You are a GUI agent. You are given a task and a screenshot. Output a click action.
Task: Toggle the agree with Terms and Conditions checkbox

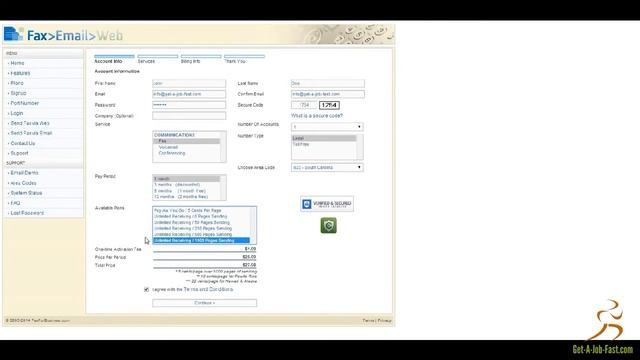tap(147, 289)
